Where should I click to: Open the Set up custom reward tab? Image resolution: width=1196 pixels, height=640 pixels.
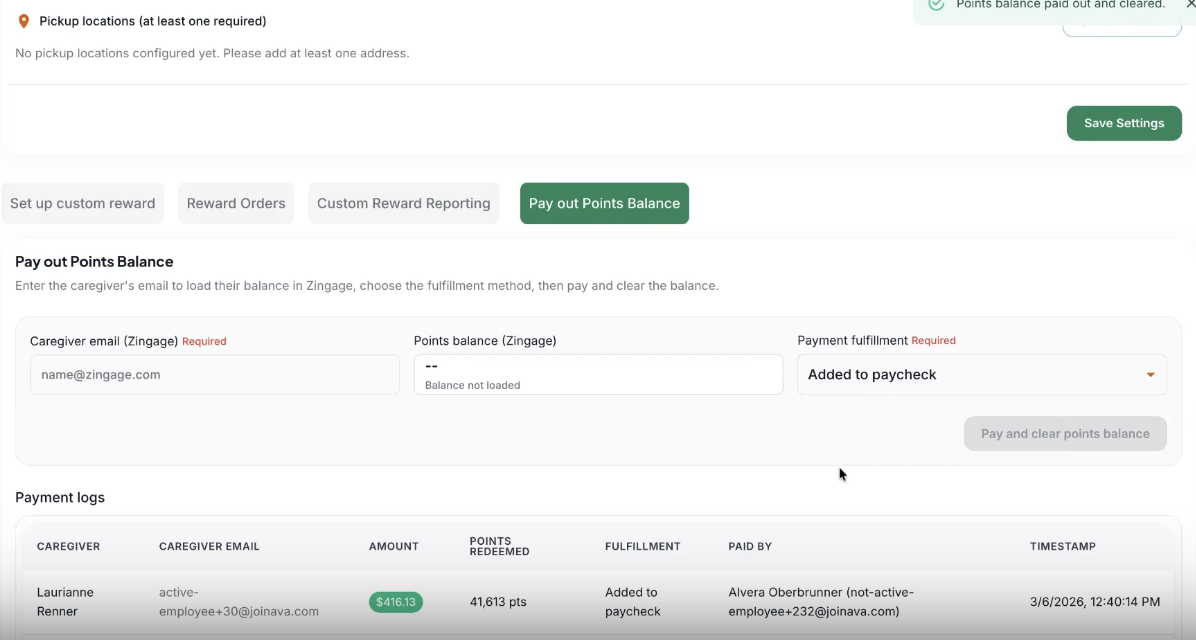pyautogui.click(x=82, y=203)
